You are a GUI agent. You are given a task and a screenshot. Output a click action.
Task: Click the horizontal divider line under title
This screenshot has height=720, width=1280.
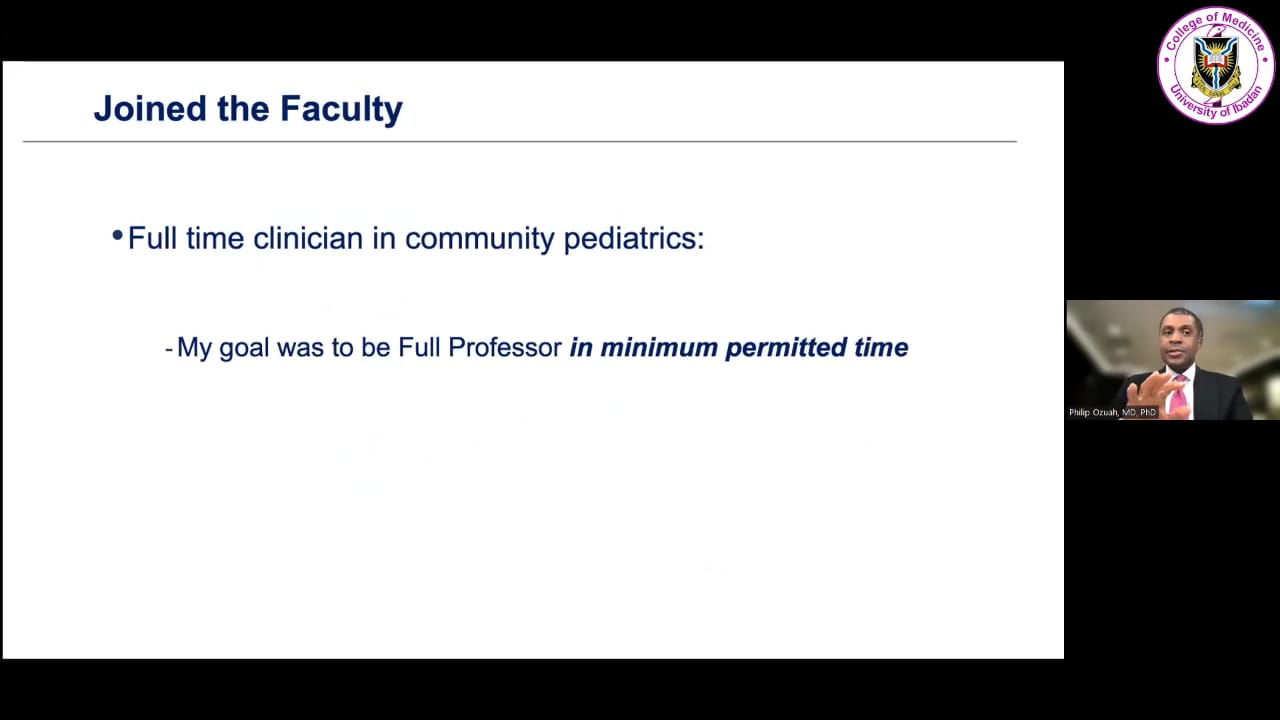pyautogui.click(x=520, y=142)
